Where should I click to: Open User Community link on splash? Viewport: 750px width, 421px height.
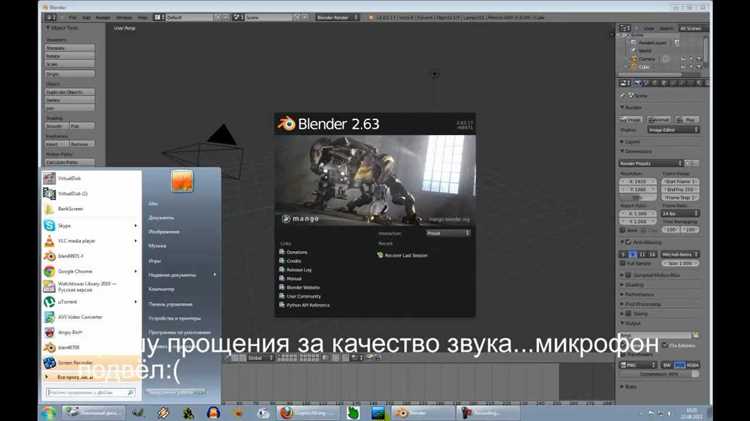(x=303, y=296)
